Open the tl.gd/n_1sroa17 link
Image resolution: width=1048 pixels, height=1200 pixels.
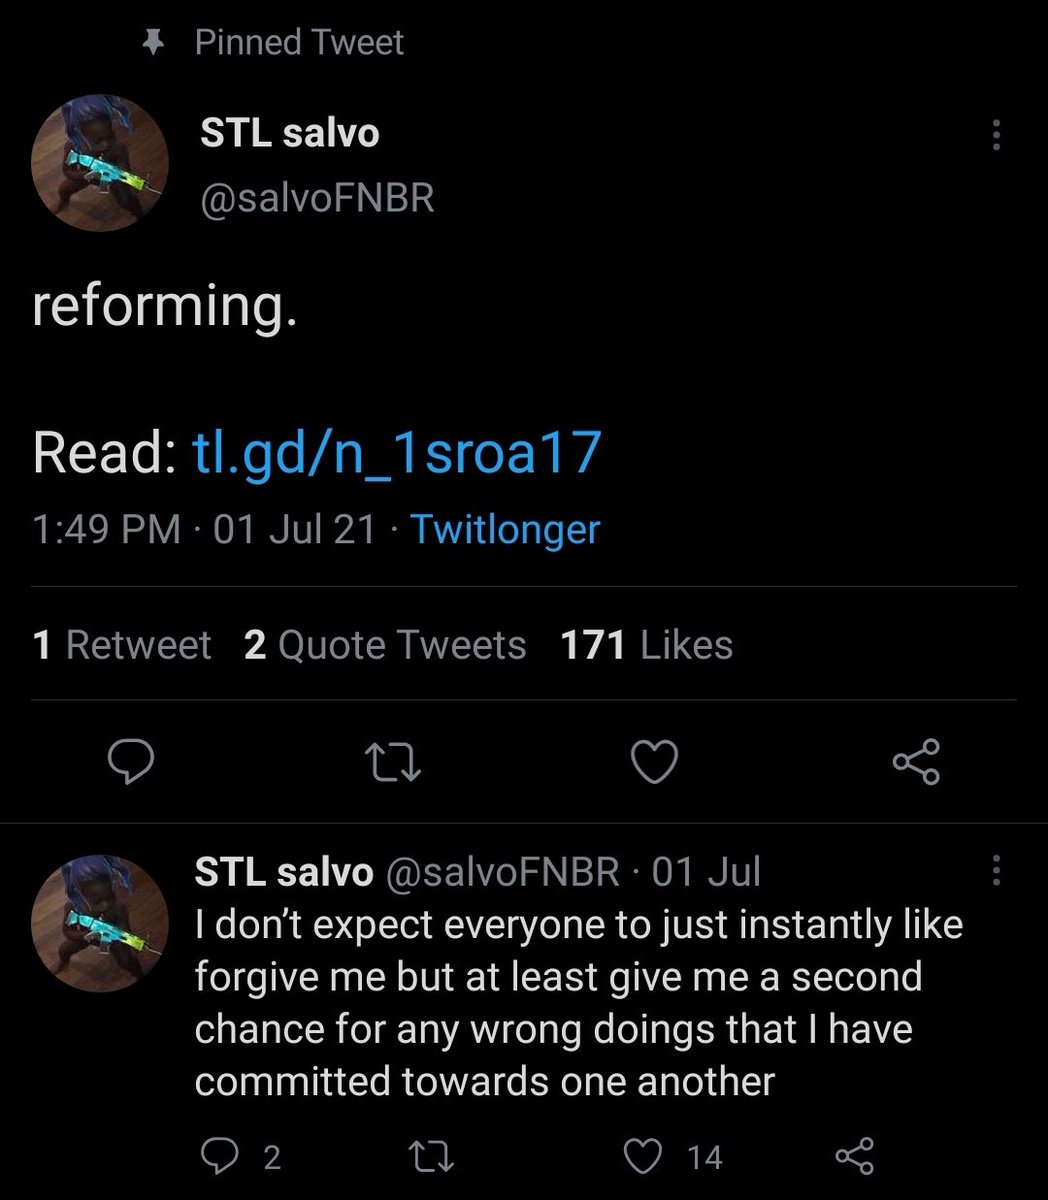click(x=396, y=452)
